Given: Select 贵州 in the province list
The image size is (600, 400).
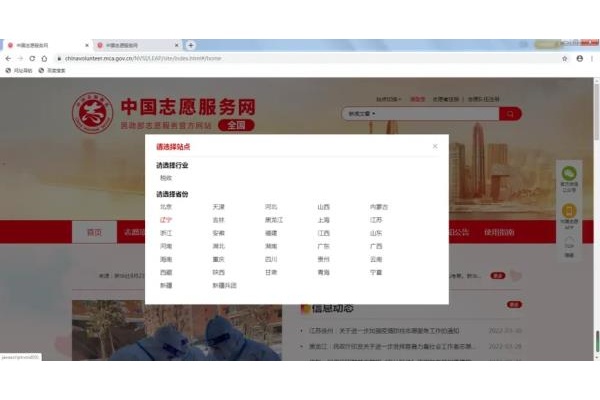Looking at the screenshot, I should (x=323, y=259).
